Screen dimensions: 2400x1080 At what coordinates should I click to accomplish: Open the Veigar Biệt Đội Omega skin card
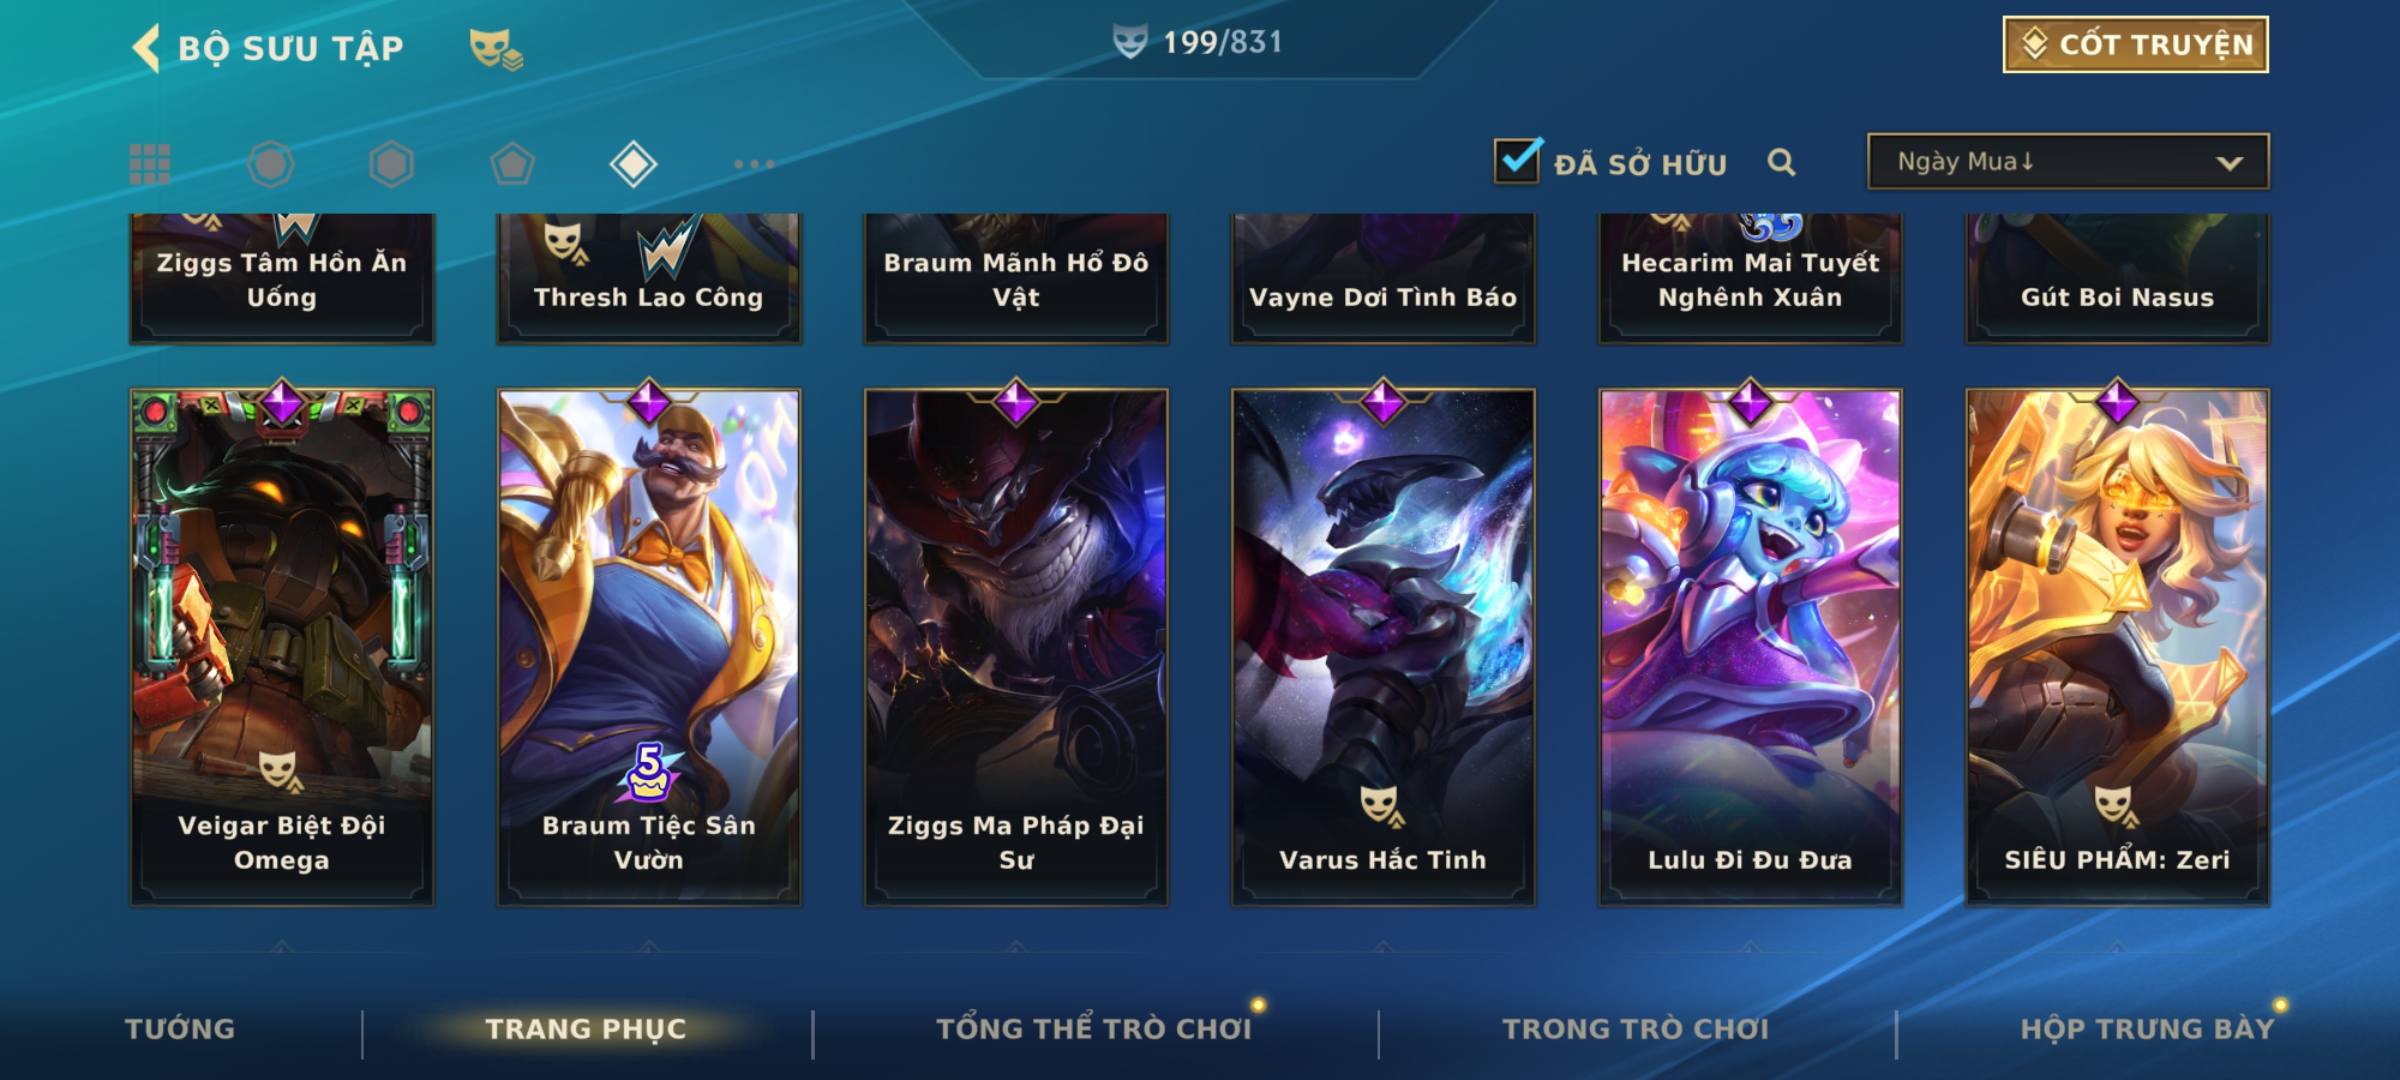coord(282,647)
